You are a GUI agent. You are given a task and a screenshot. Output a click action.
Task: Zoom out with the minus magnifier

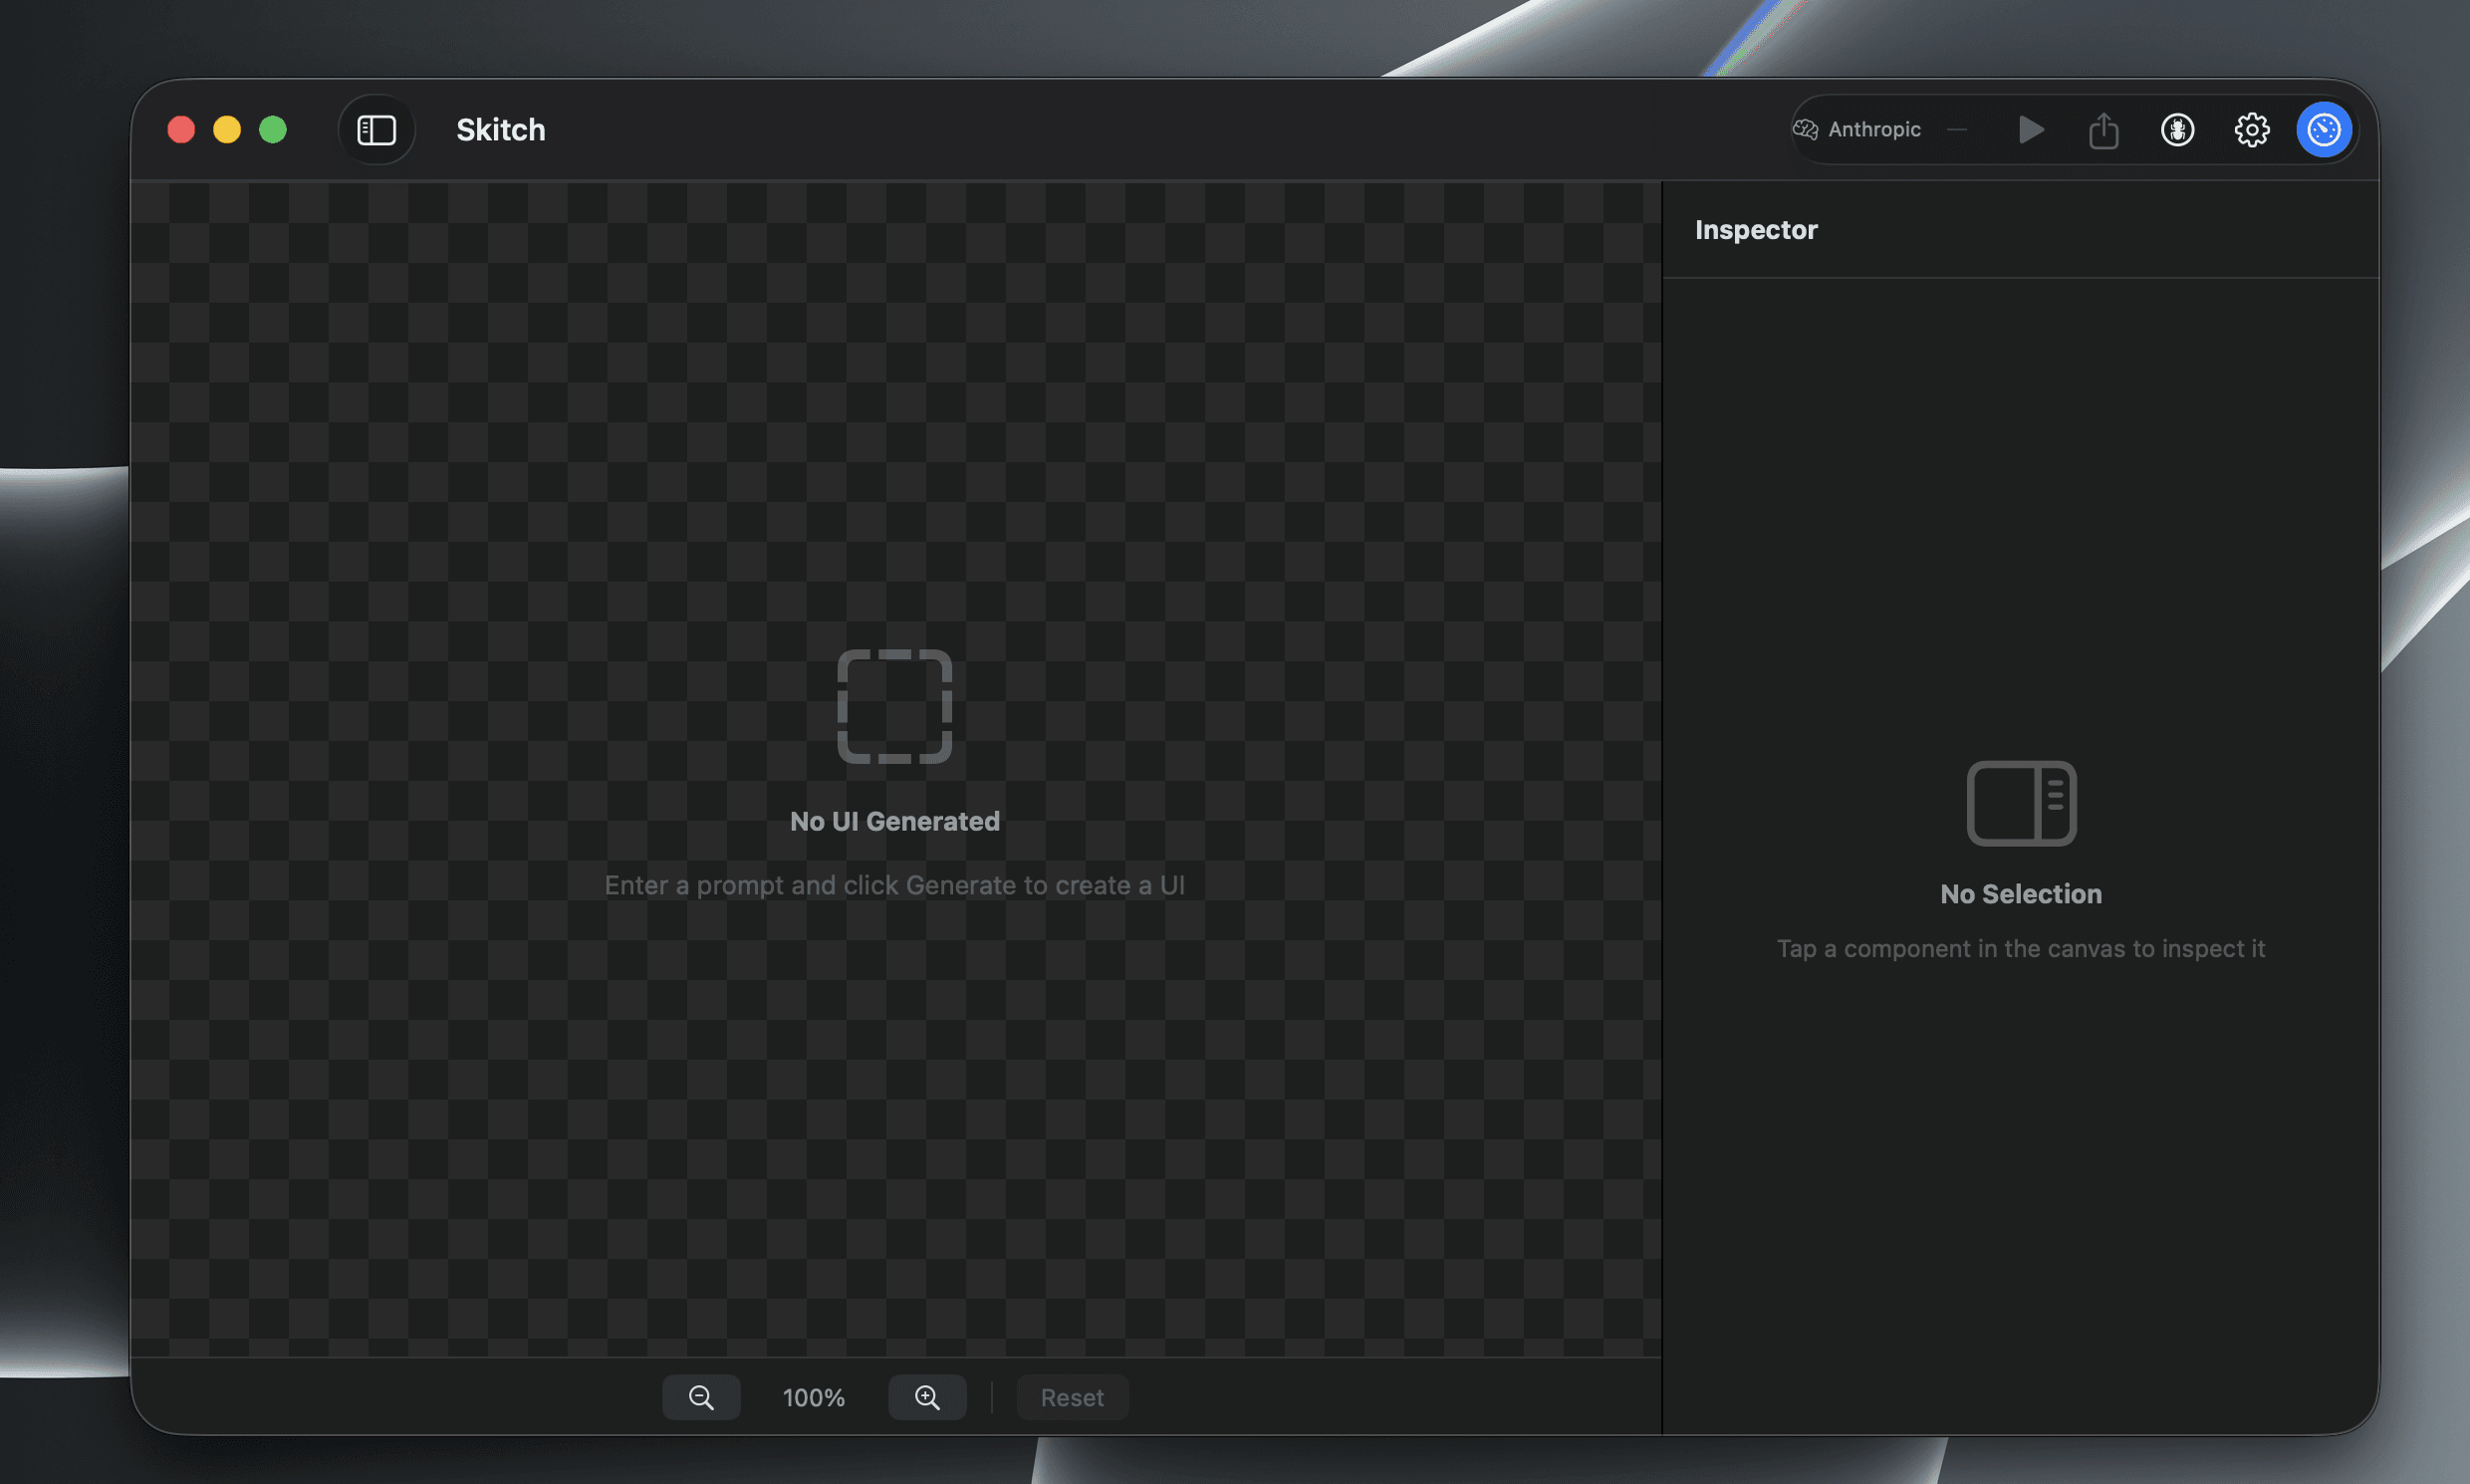[x=701, y=1397]
